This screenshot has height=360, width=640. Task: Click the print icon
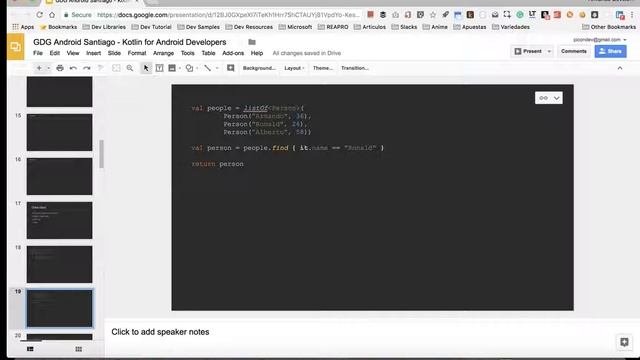point(60,68)
